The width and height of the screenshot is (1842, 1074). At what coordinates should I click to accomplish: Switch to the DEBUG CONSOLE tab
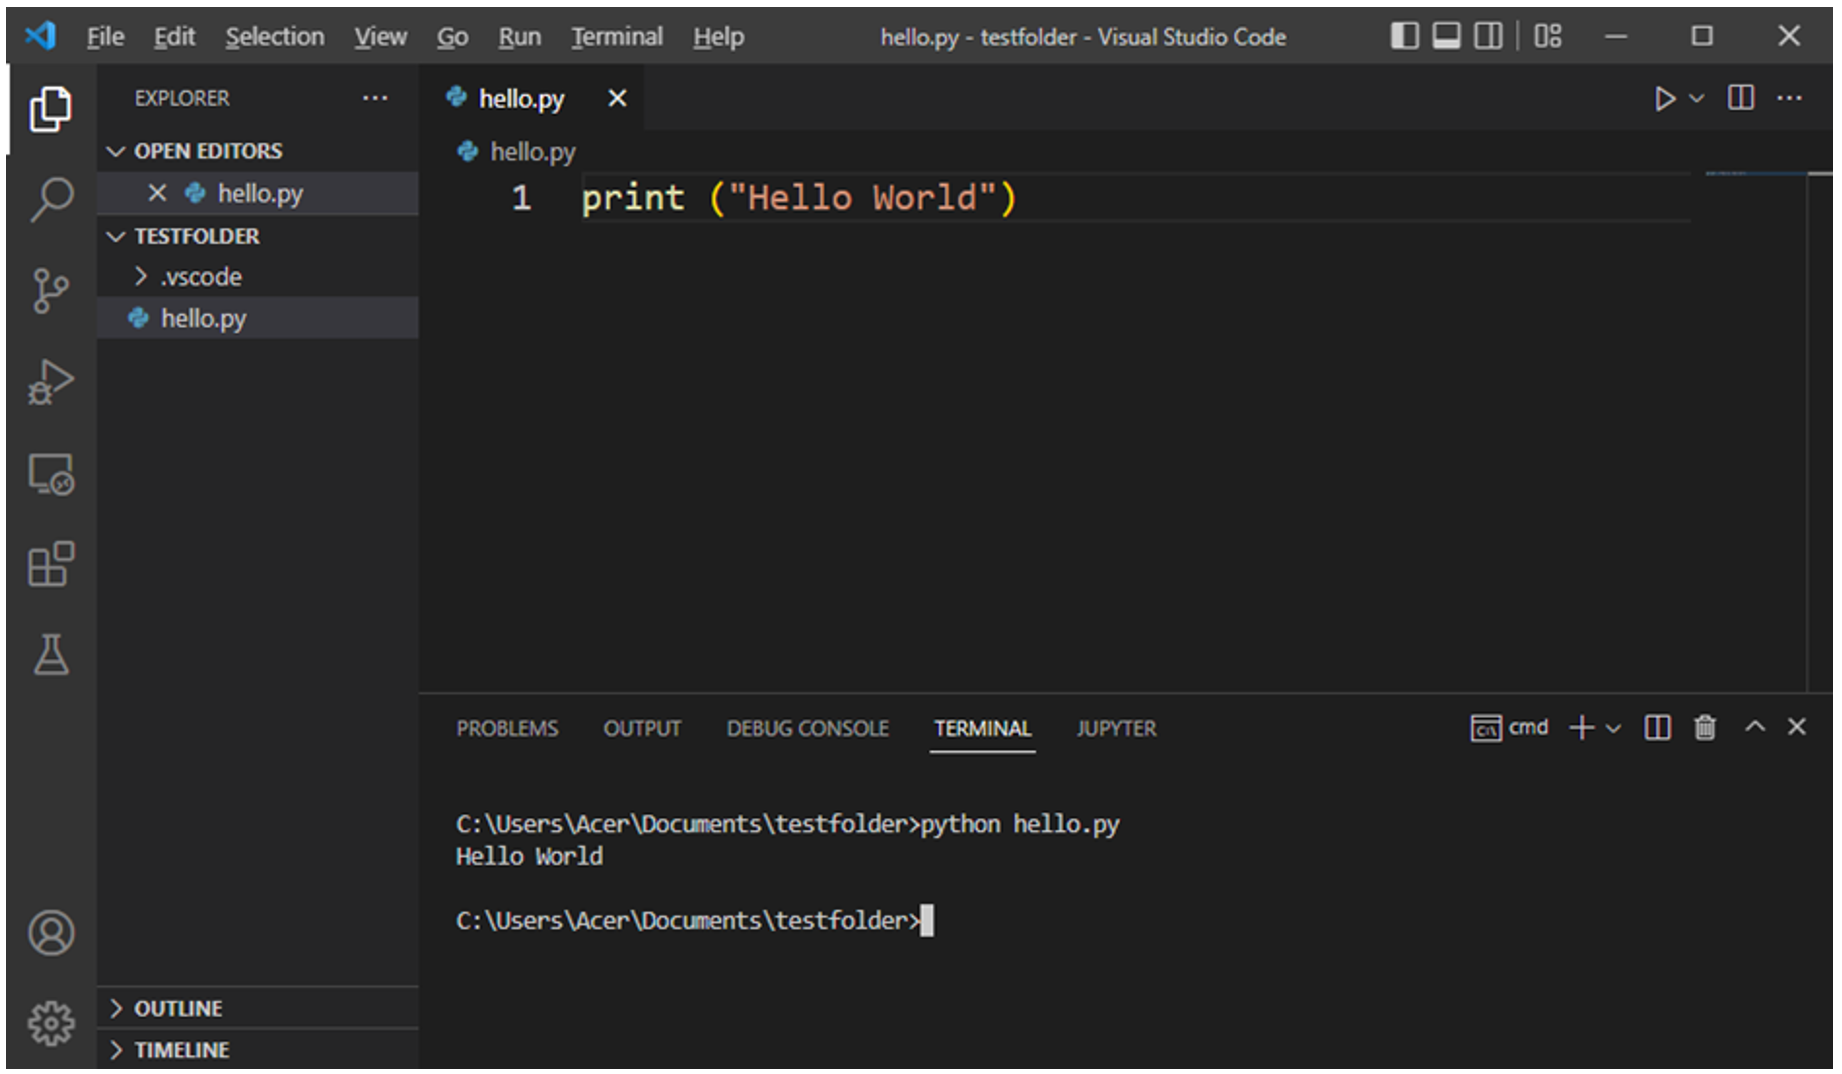click(x=807, y=729)
